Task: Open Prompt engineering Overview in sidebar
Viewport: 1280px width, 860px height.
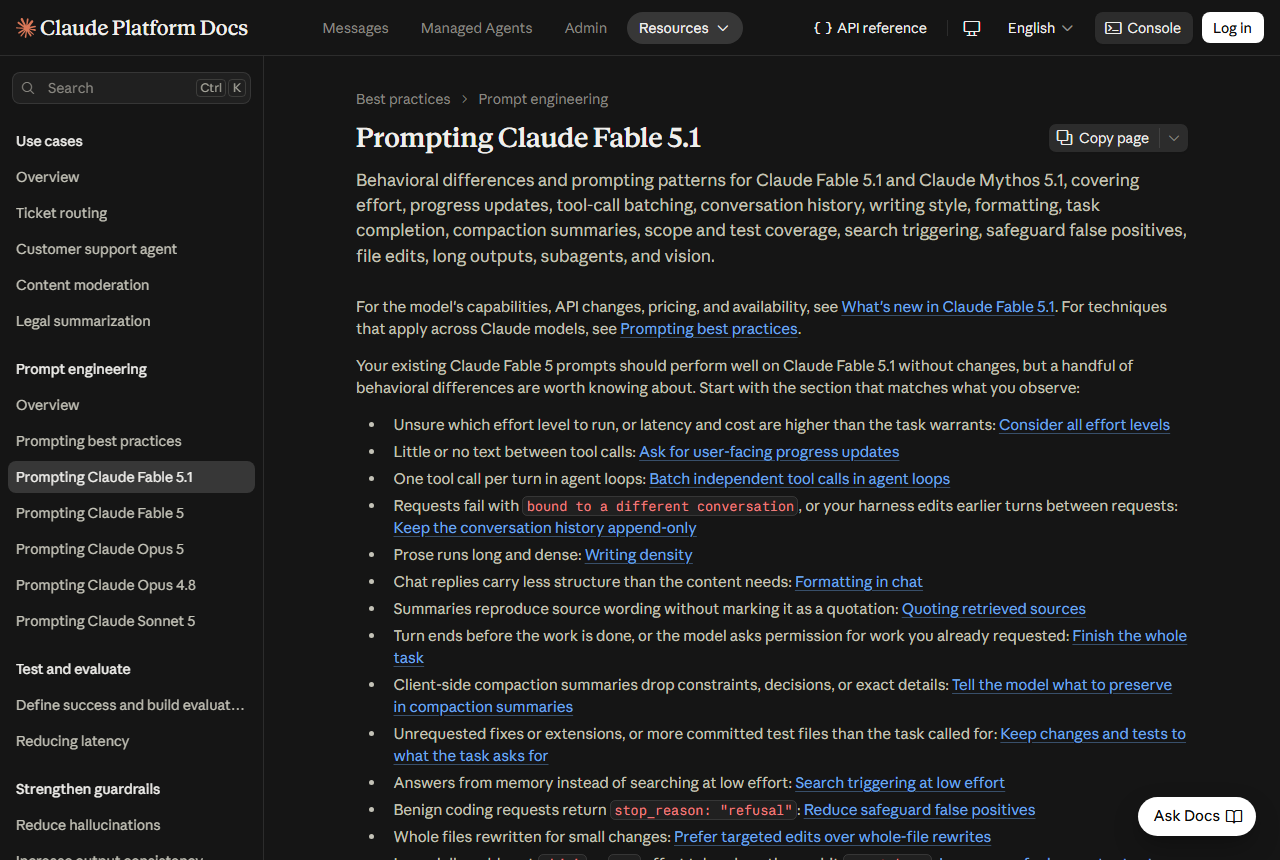Action: 47,405
